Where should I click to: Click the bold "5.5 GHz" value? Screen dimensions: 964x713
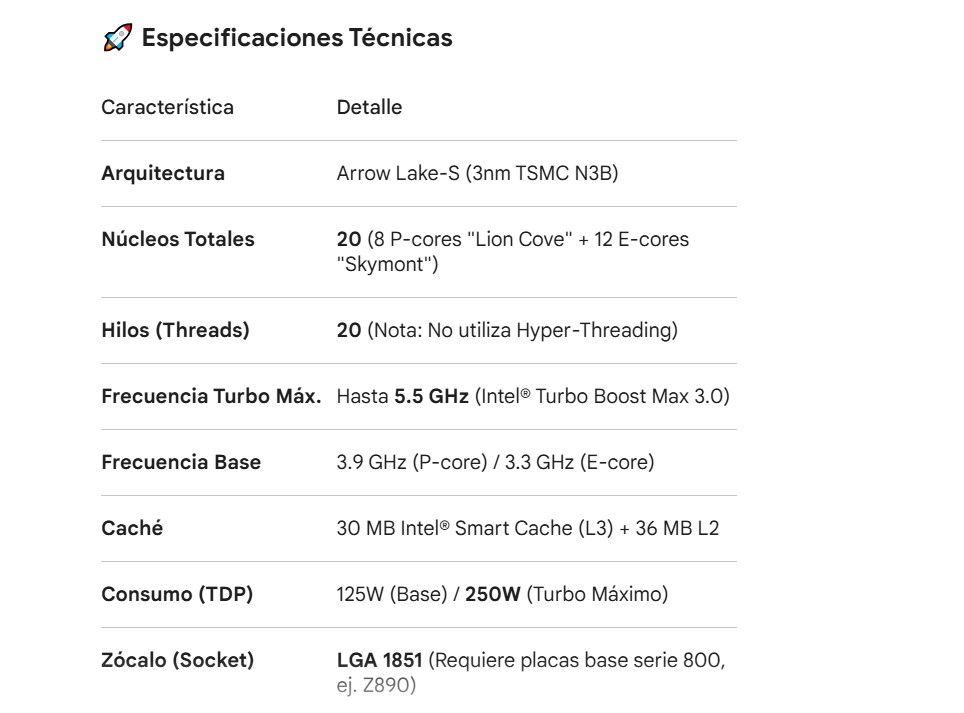[431, 396]
